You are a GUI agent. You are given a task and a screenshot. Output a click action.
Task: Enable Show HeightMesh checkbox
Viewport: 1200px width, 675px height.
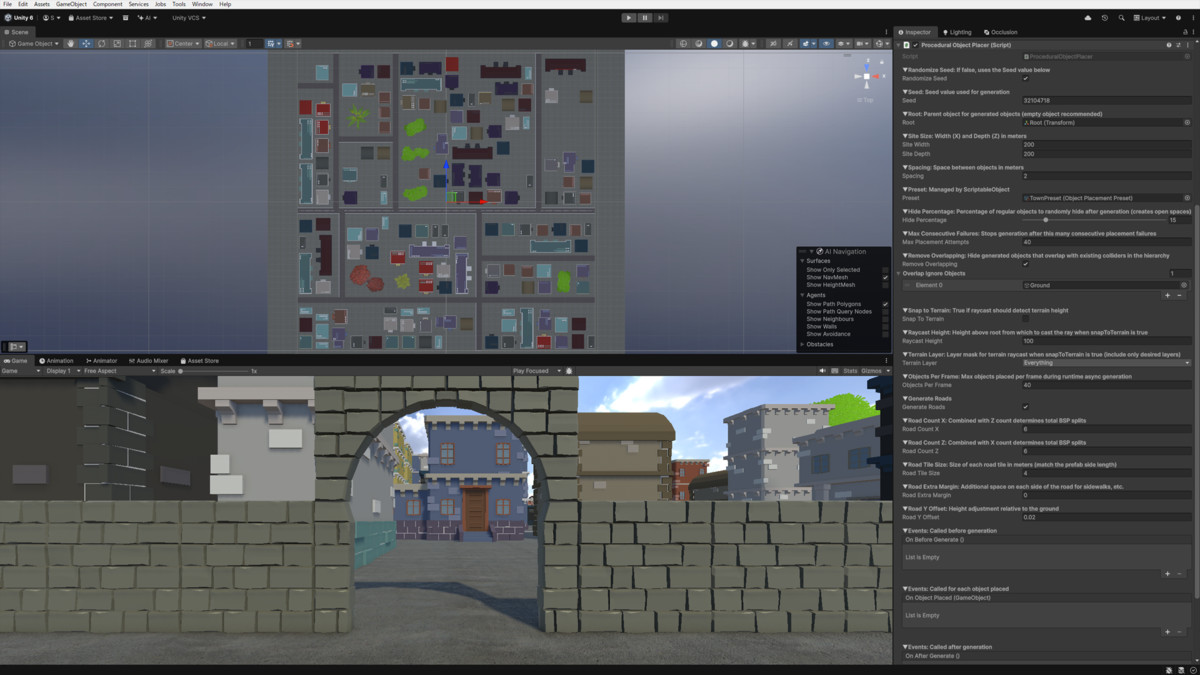pyautogui.click(x=885, y=285)
